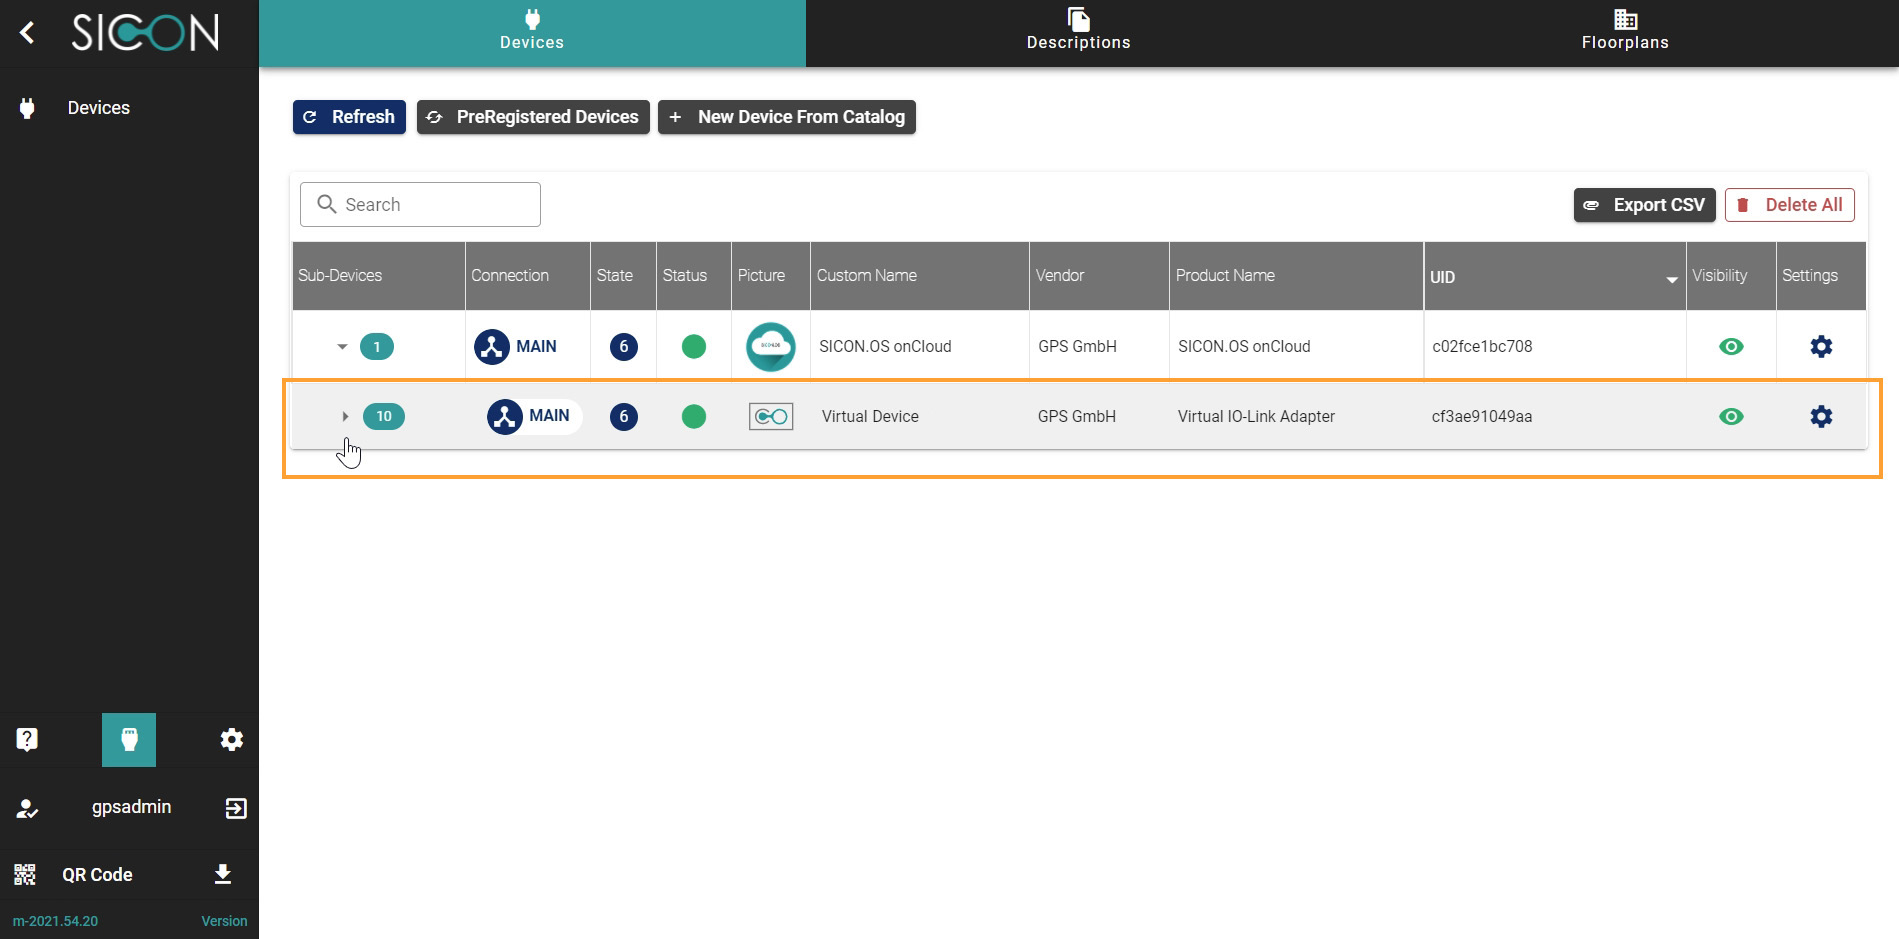This screenshot has width=1899, height=939.
Task: Click the Search input field
Action: tap(420, 205)
